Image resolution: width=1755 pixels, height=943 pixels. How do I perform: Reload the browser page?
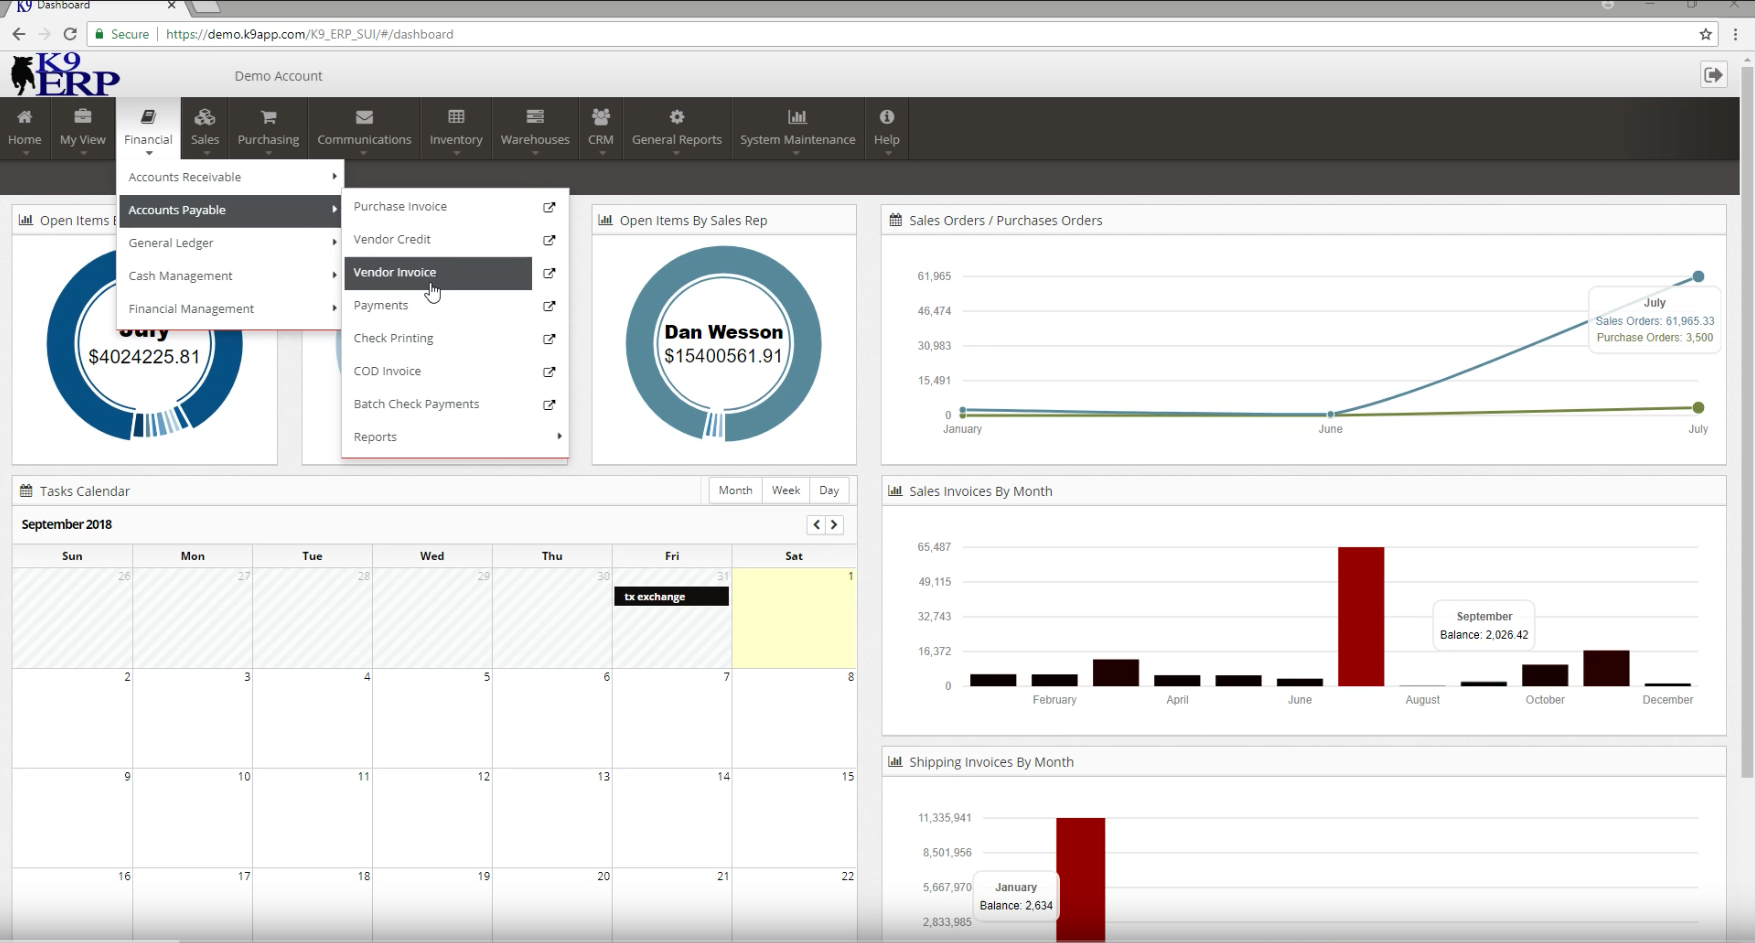click(70, 34)
